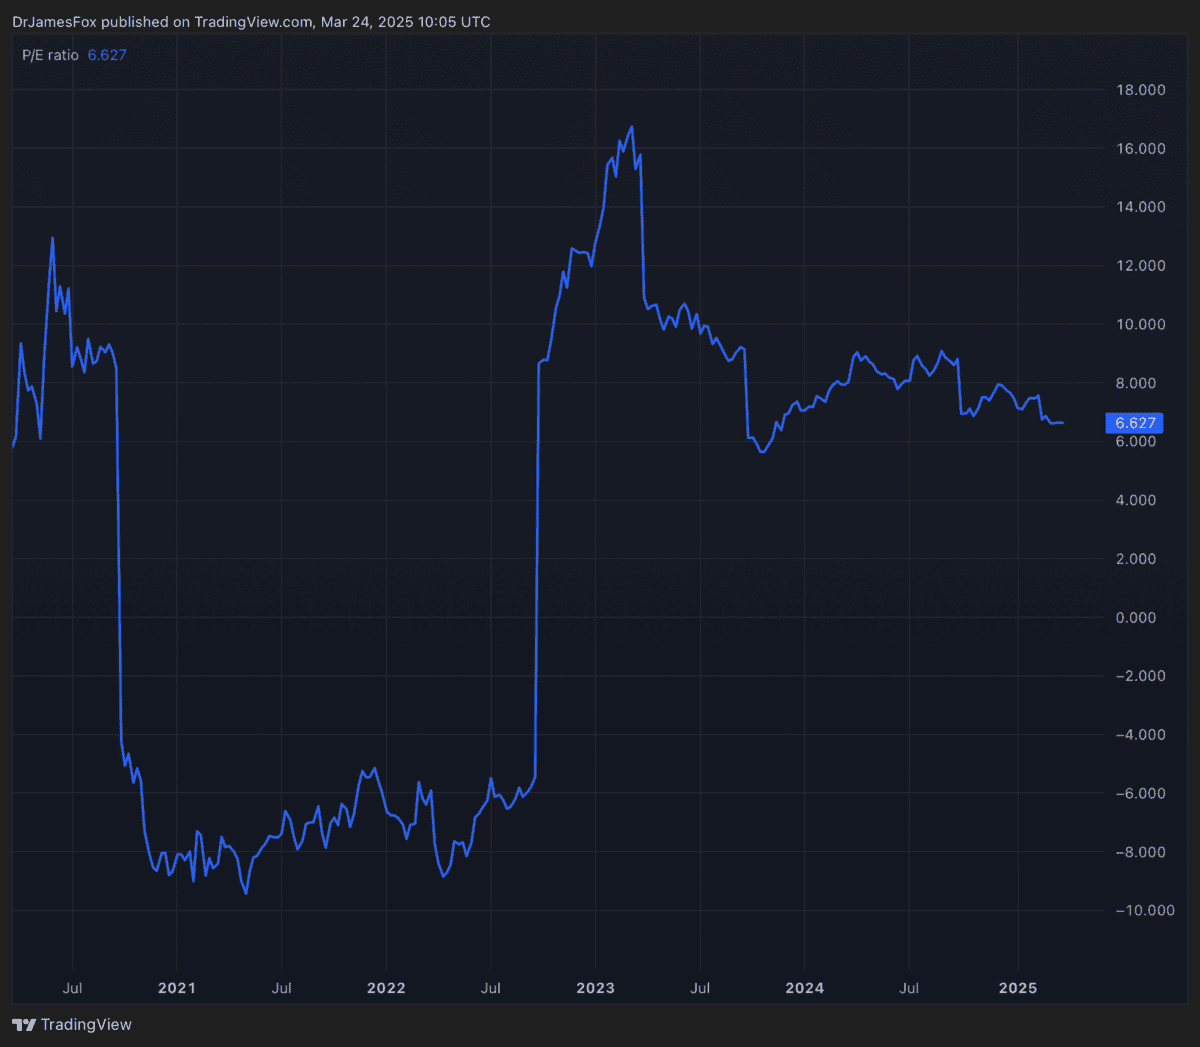Viewport: 1200px width, 1047px height.
Task: Click the 2023 label on time axis
Action: (x=596, y=988)
